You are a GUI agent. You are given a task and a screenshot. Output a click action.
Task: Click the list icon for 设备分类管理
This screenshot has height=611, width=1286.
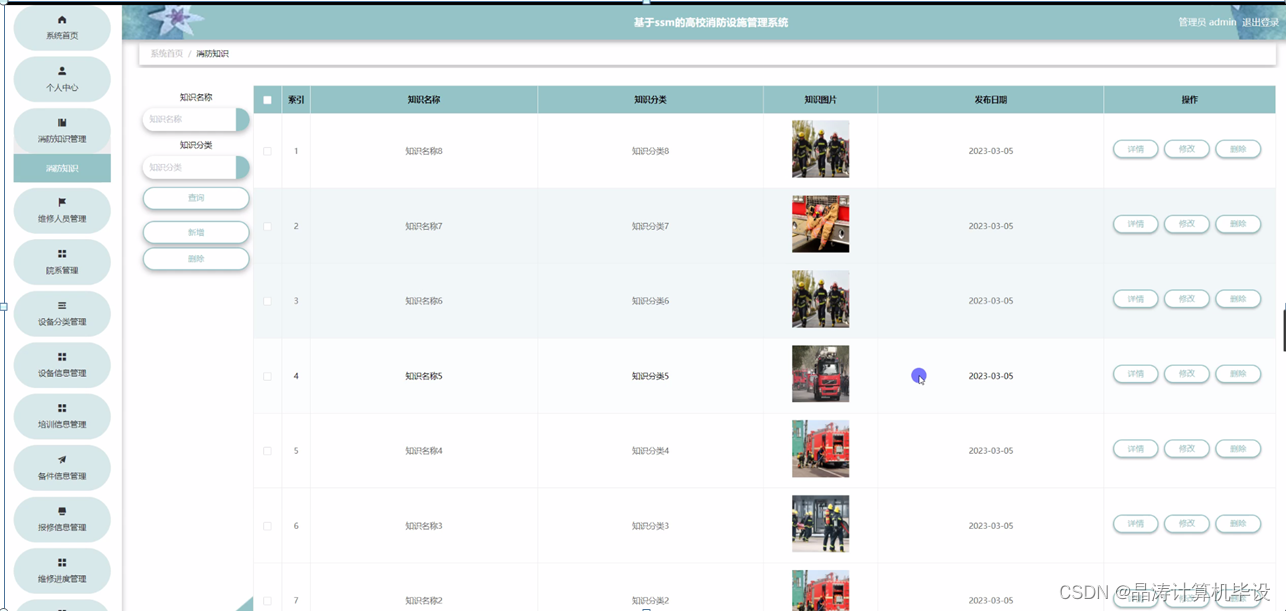62,305
